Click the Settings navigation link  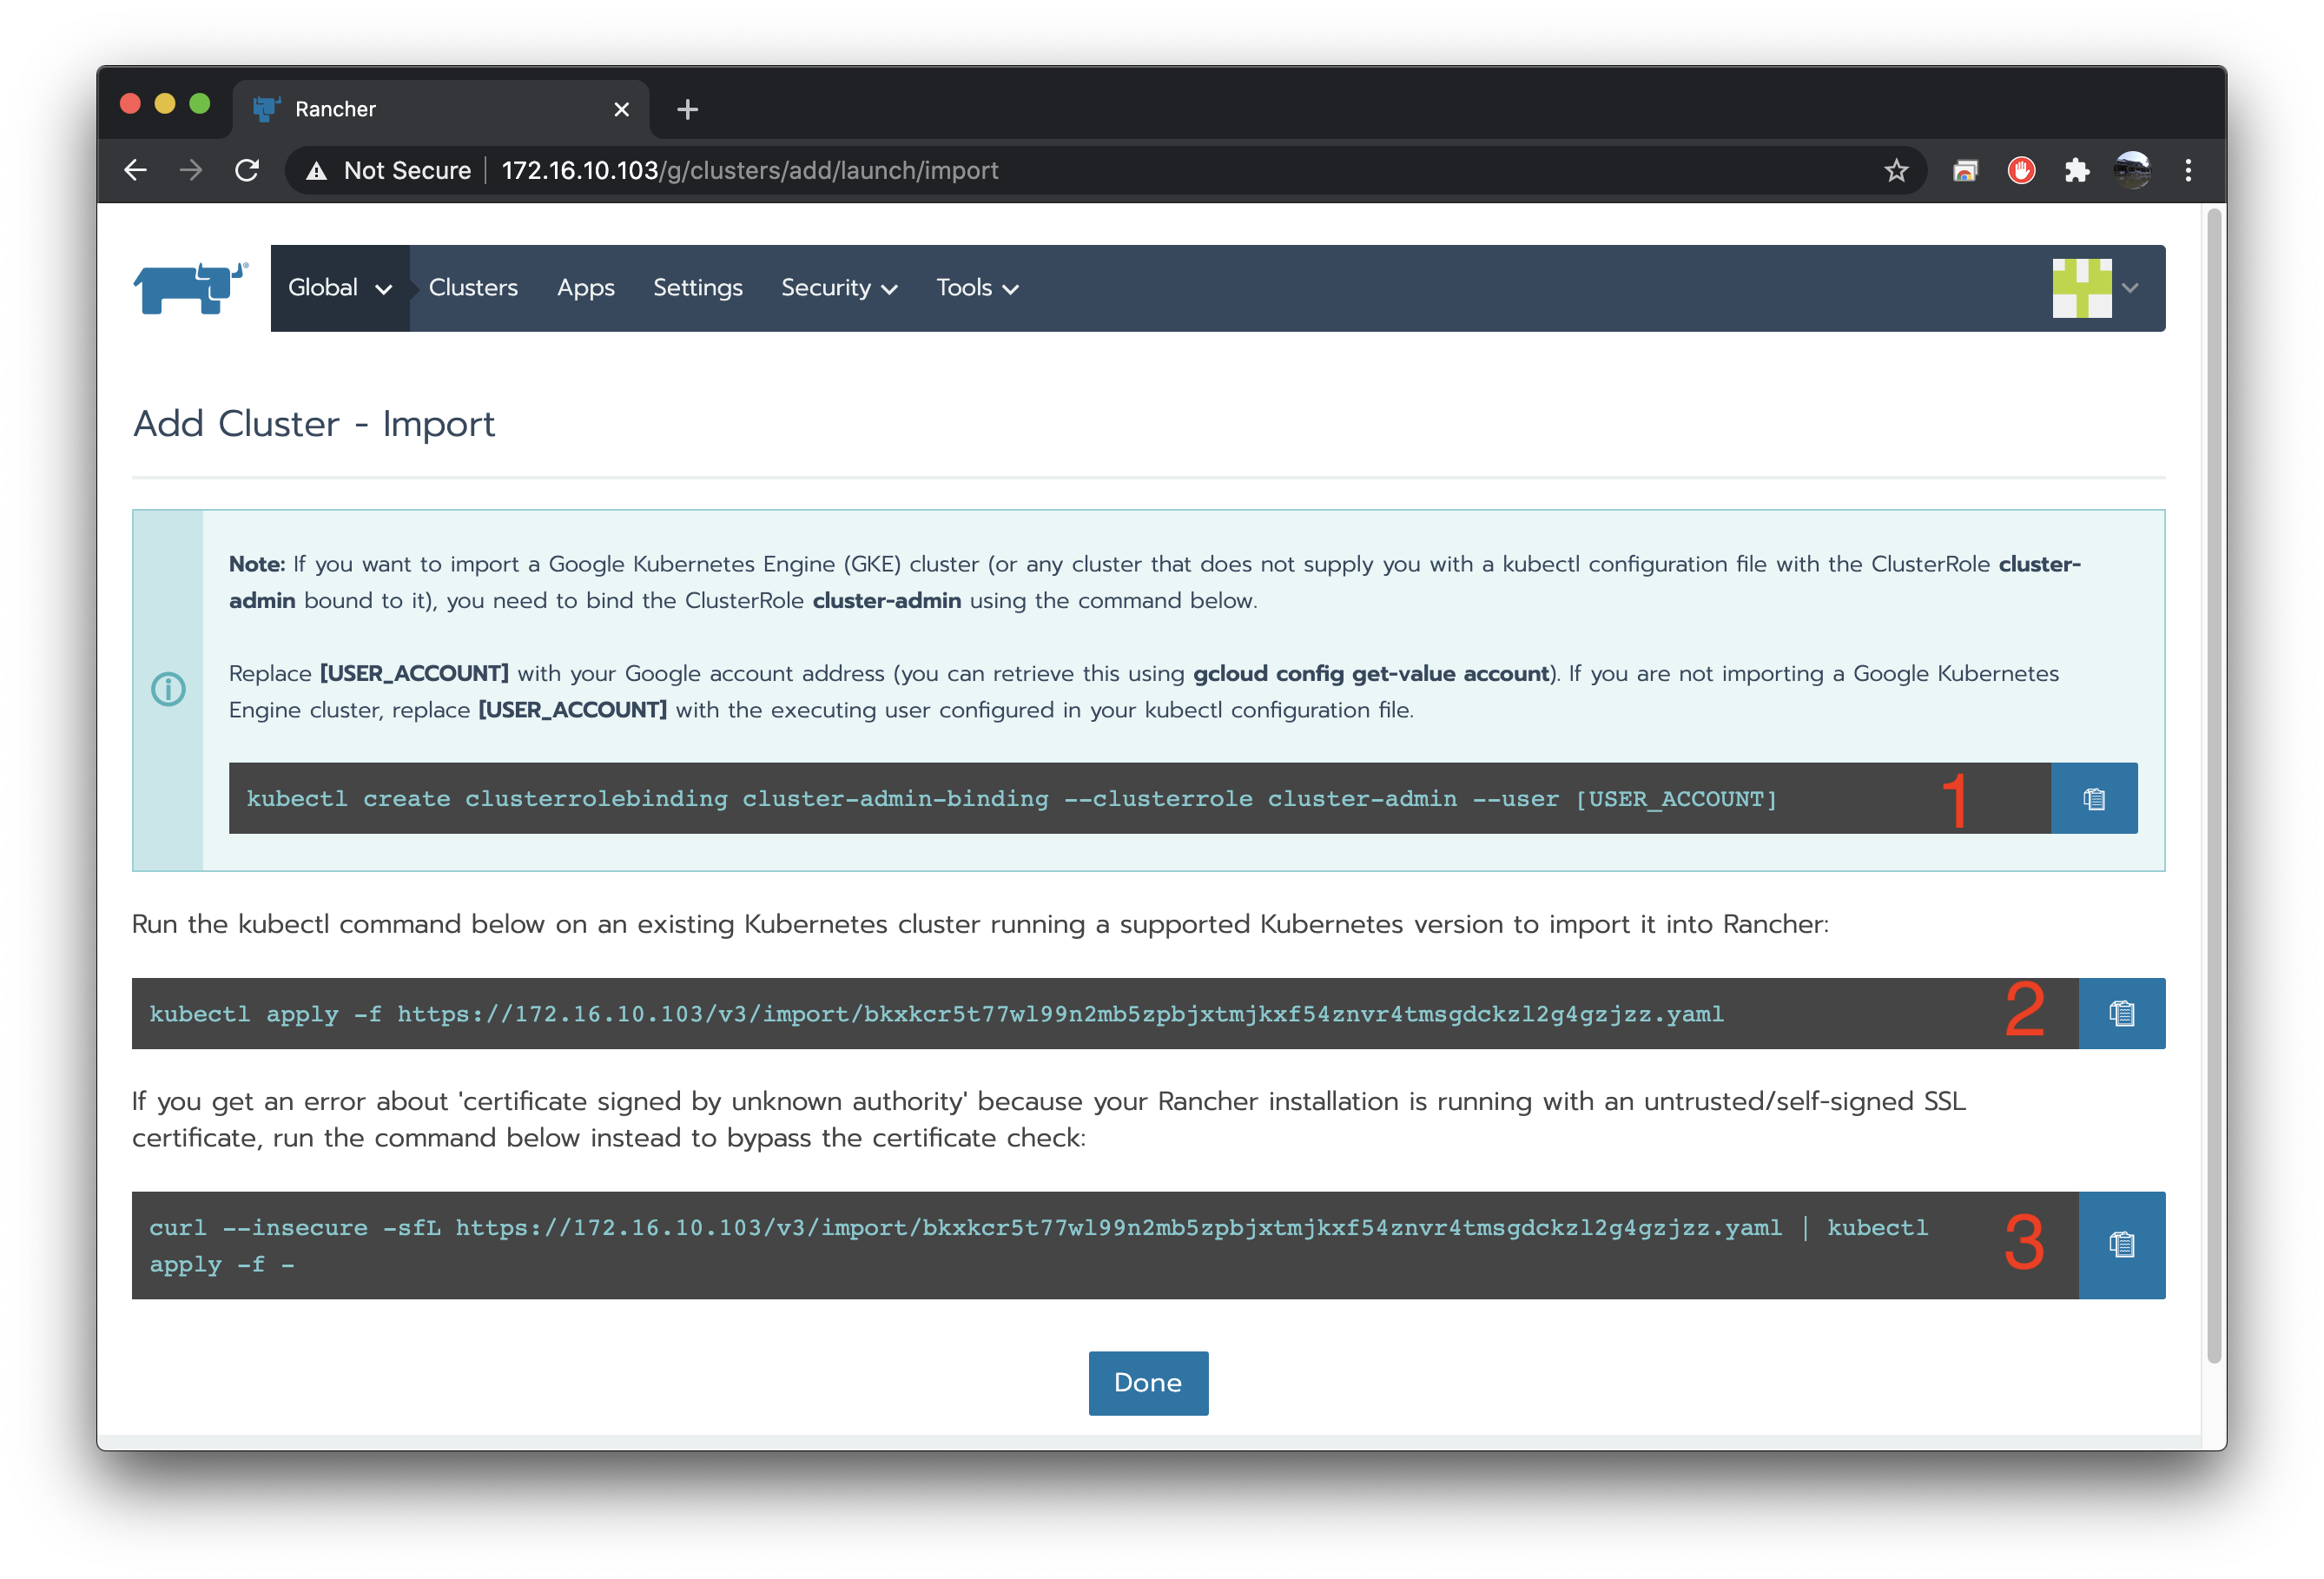coord(697,287)
